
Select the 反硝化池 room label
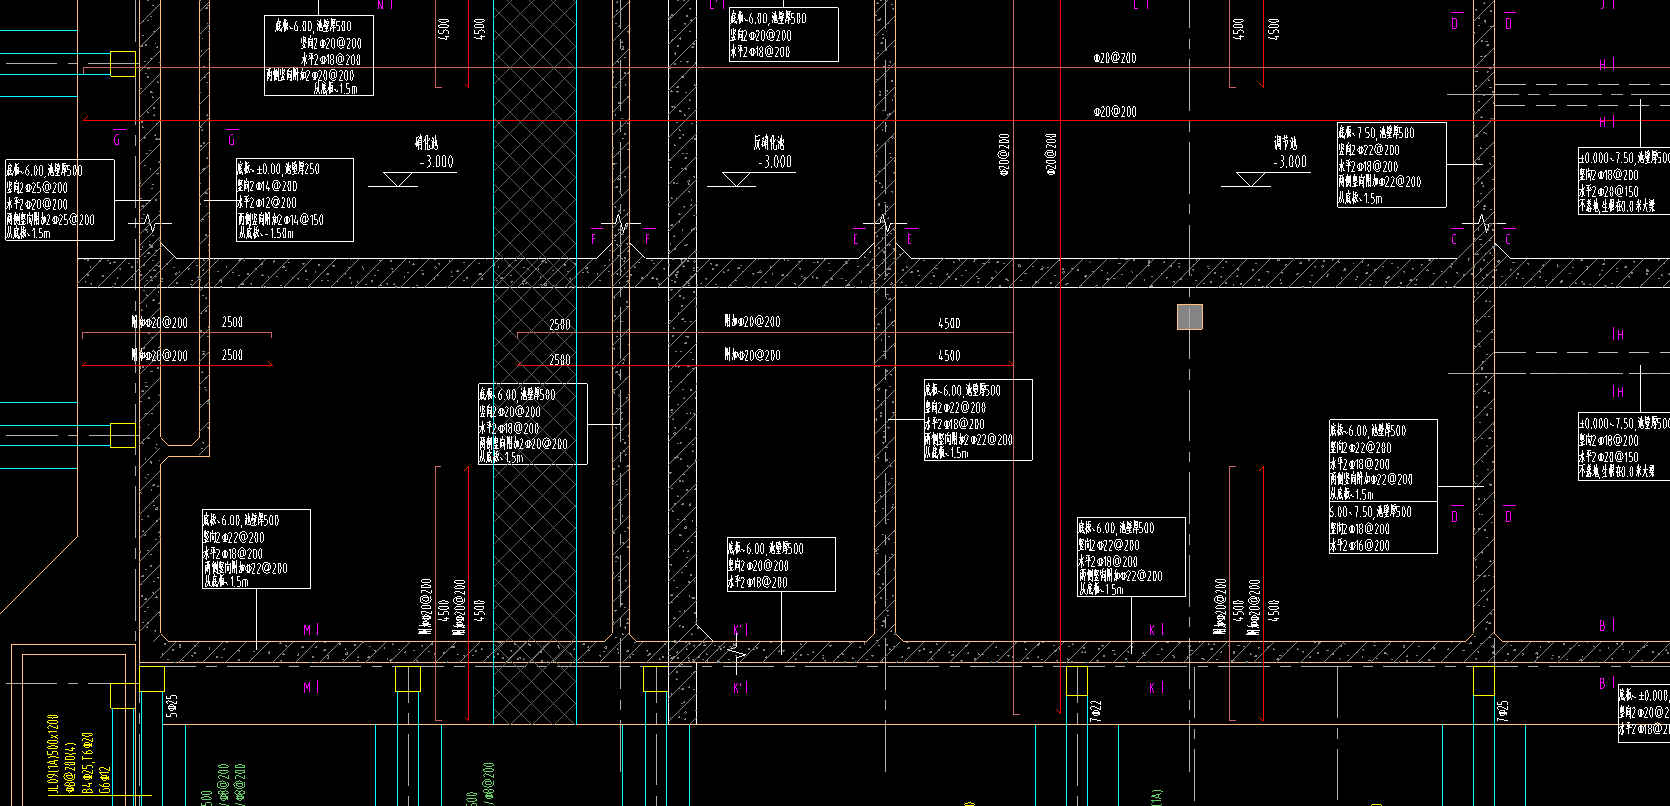point(769,143)
